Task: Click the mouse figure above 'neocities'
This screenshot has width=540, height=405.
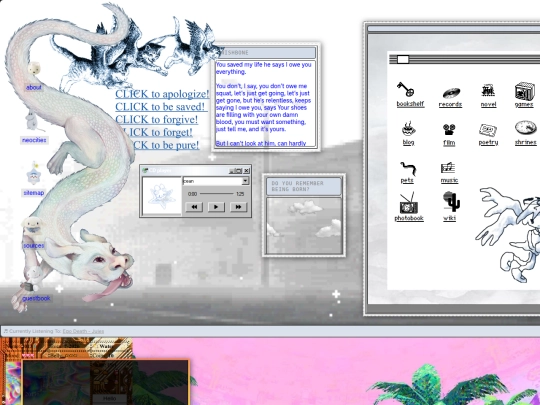Action: (33, 121)
